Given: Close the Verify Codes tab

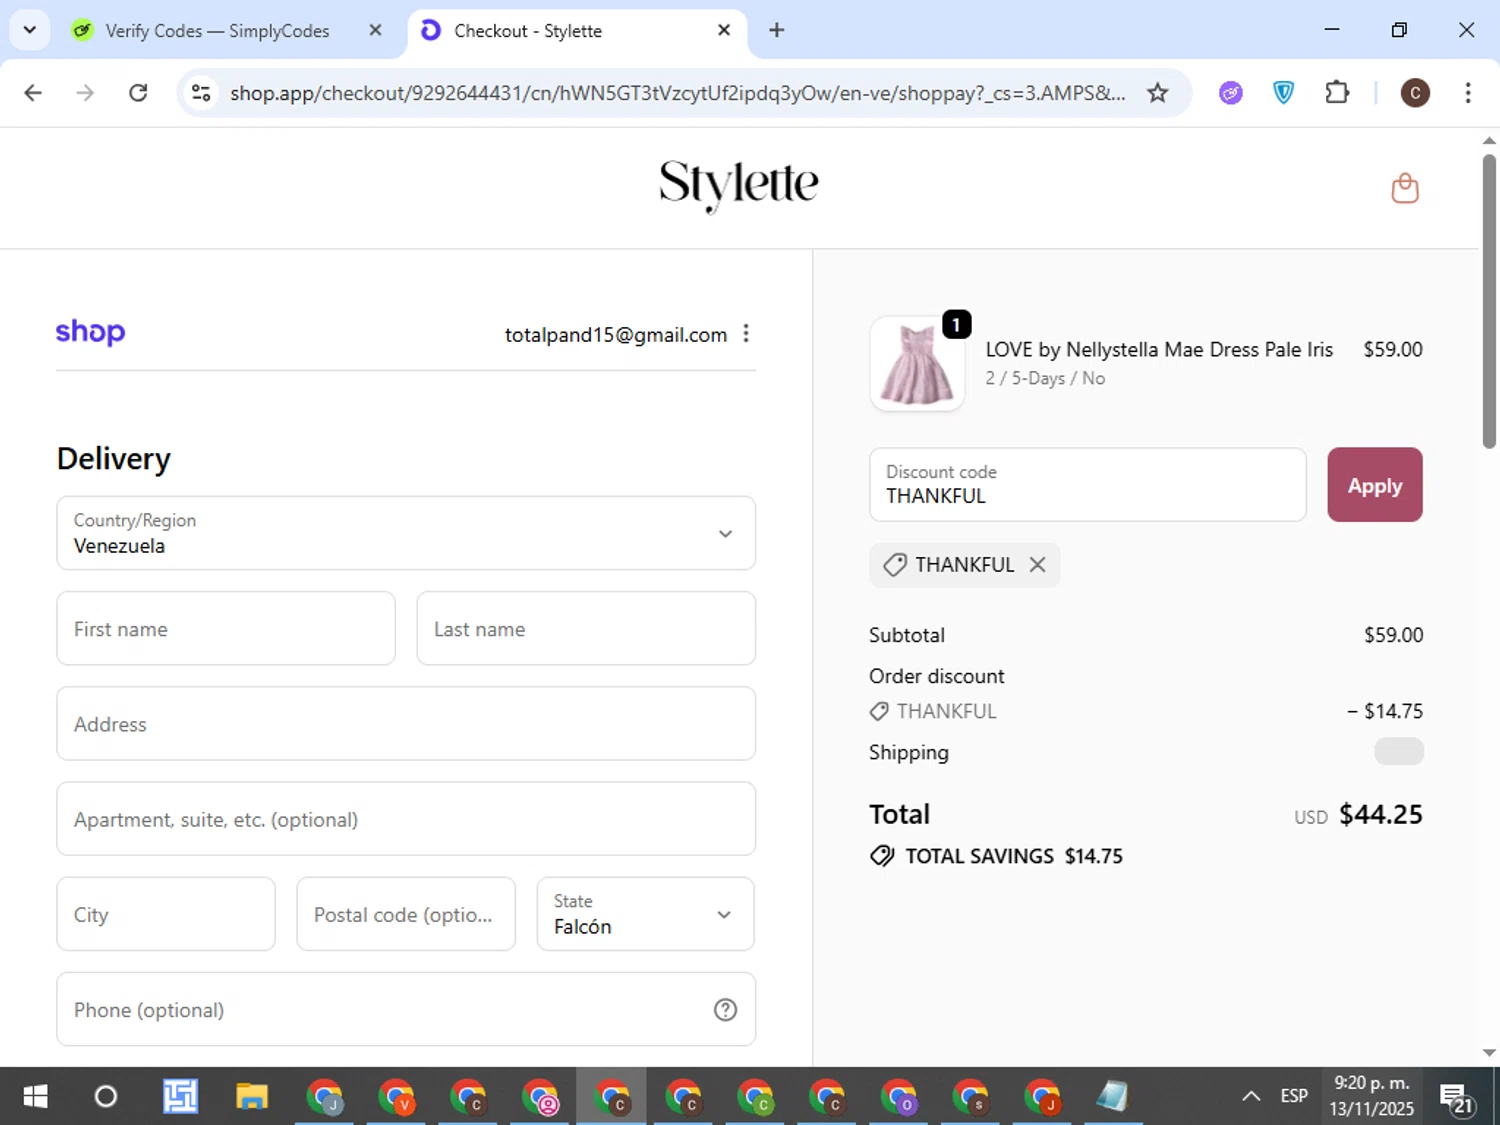Looking at the screenshot, I should point(375,30).
